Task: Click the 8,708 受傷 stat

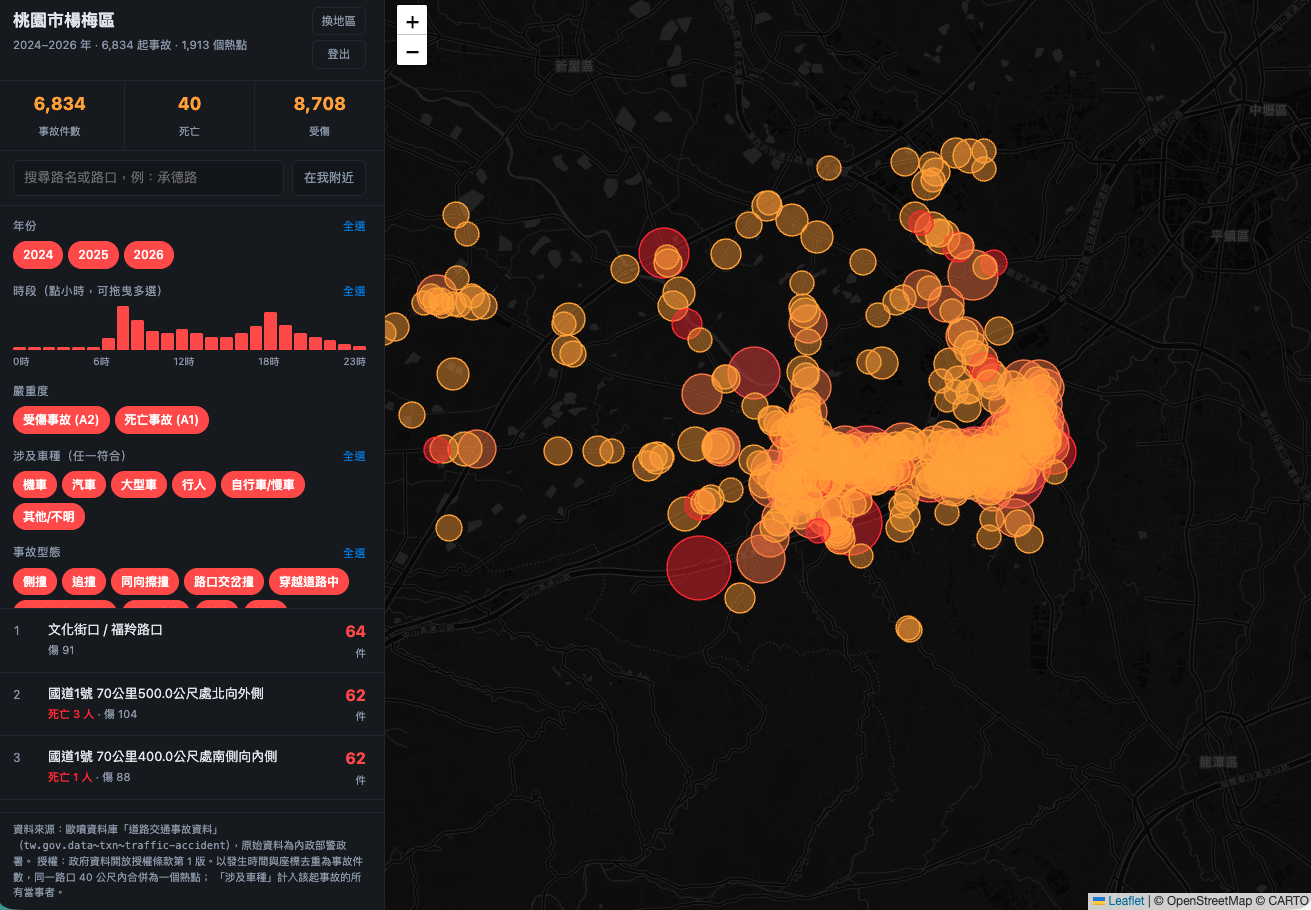Action: (x=320, y=115)
